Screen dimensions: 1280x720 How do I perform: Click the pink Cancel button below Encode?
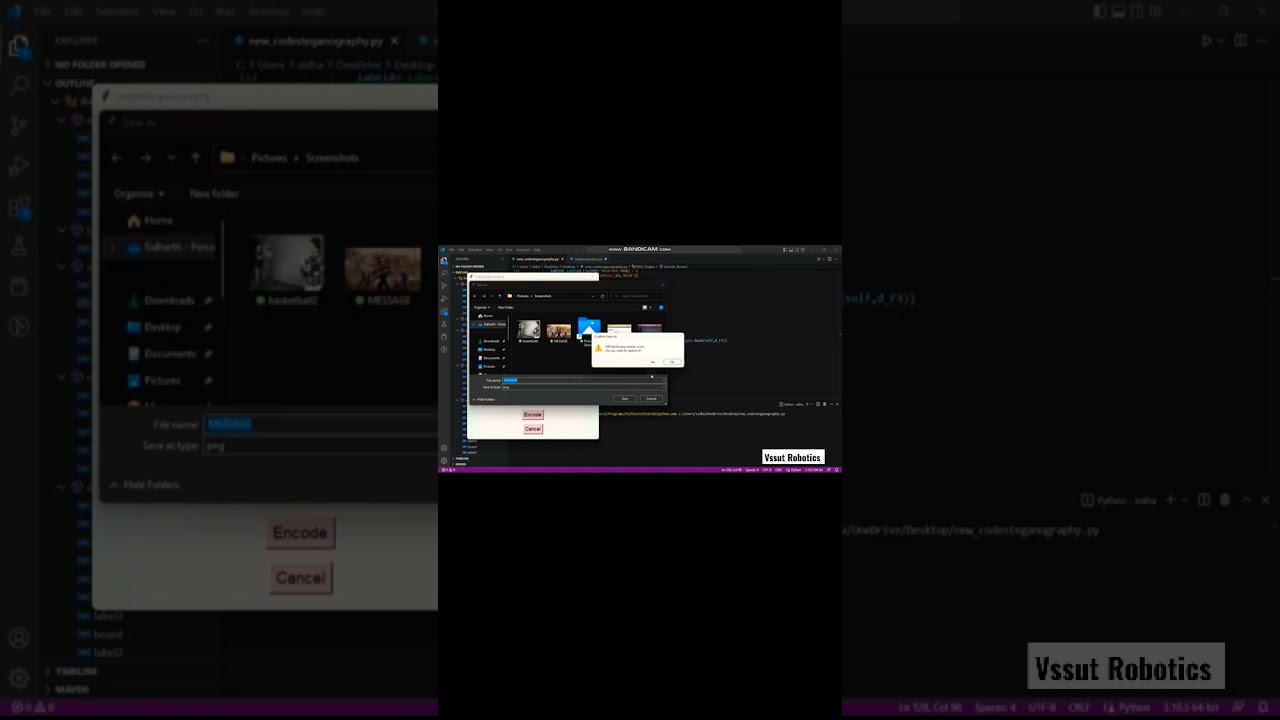pos(533,429)
